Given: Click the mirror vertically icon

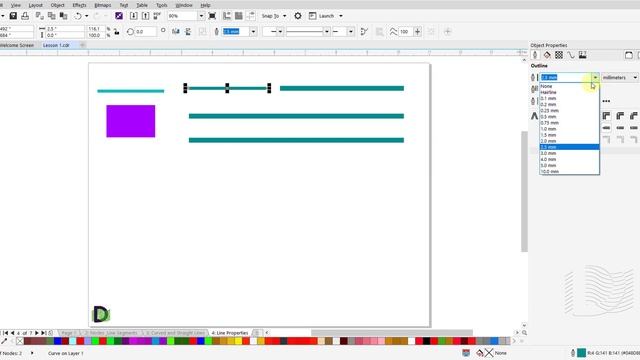Looking at the screenshot, I should [188, 31].
